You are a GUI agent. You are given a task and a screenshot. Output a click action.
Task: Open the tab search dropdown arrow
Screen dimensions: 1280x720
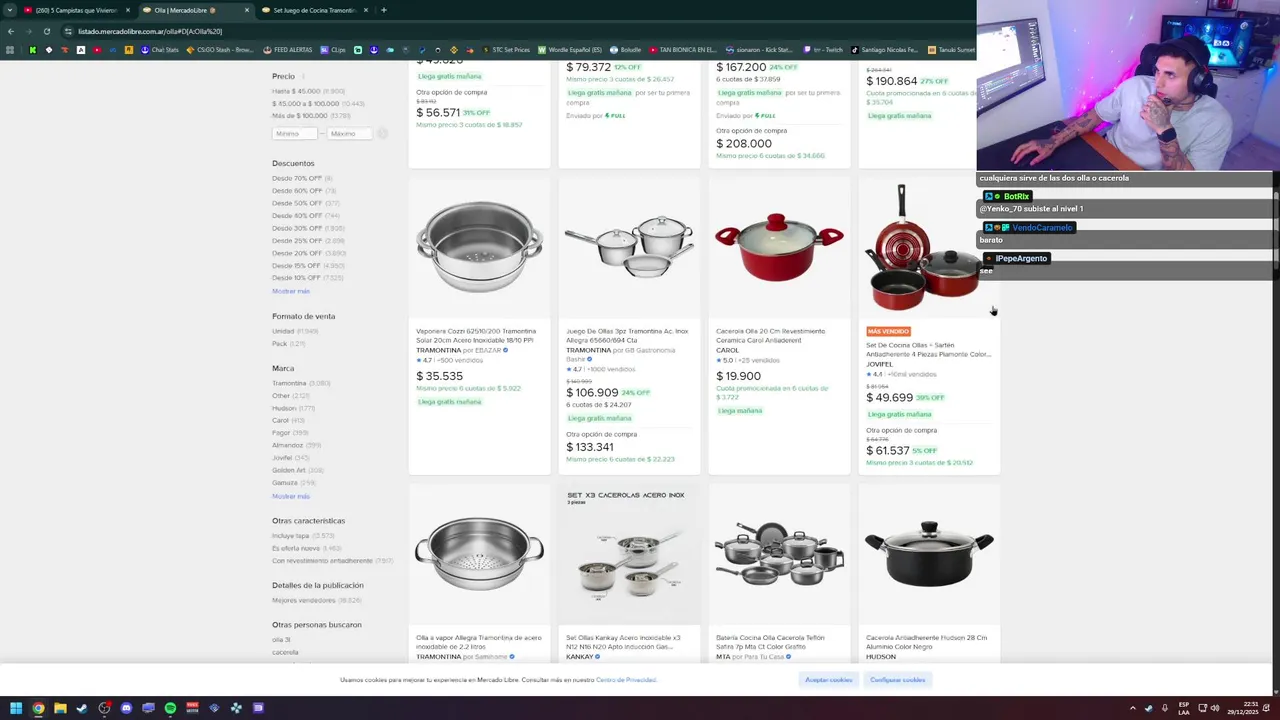(x=10, y=10)
